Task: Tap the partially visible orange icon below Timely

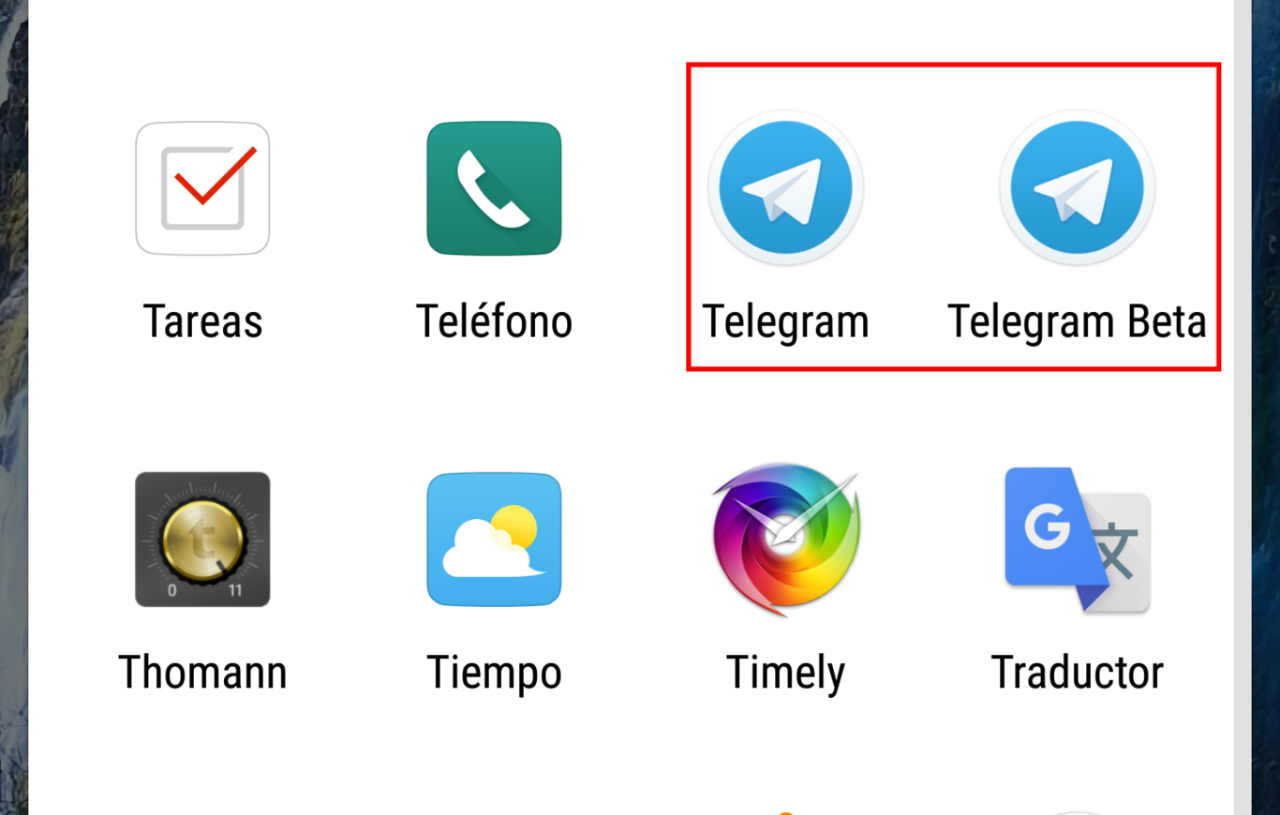Action: 786,811
